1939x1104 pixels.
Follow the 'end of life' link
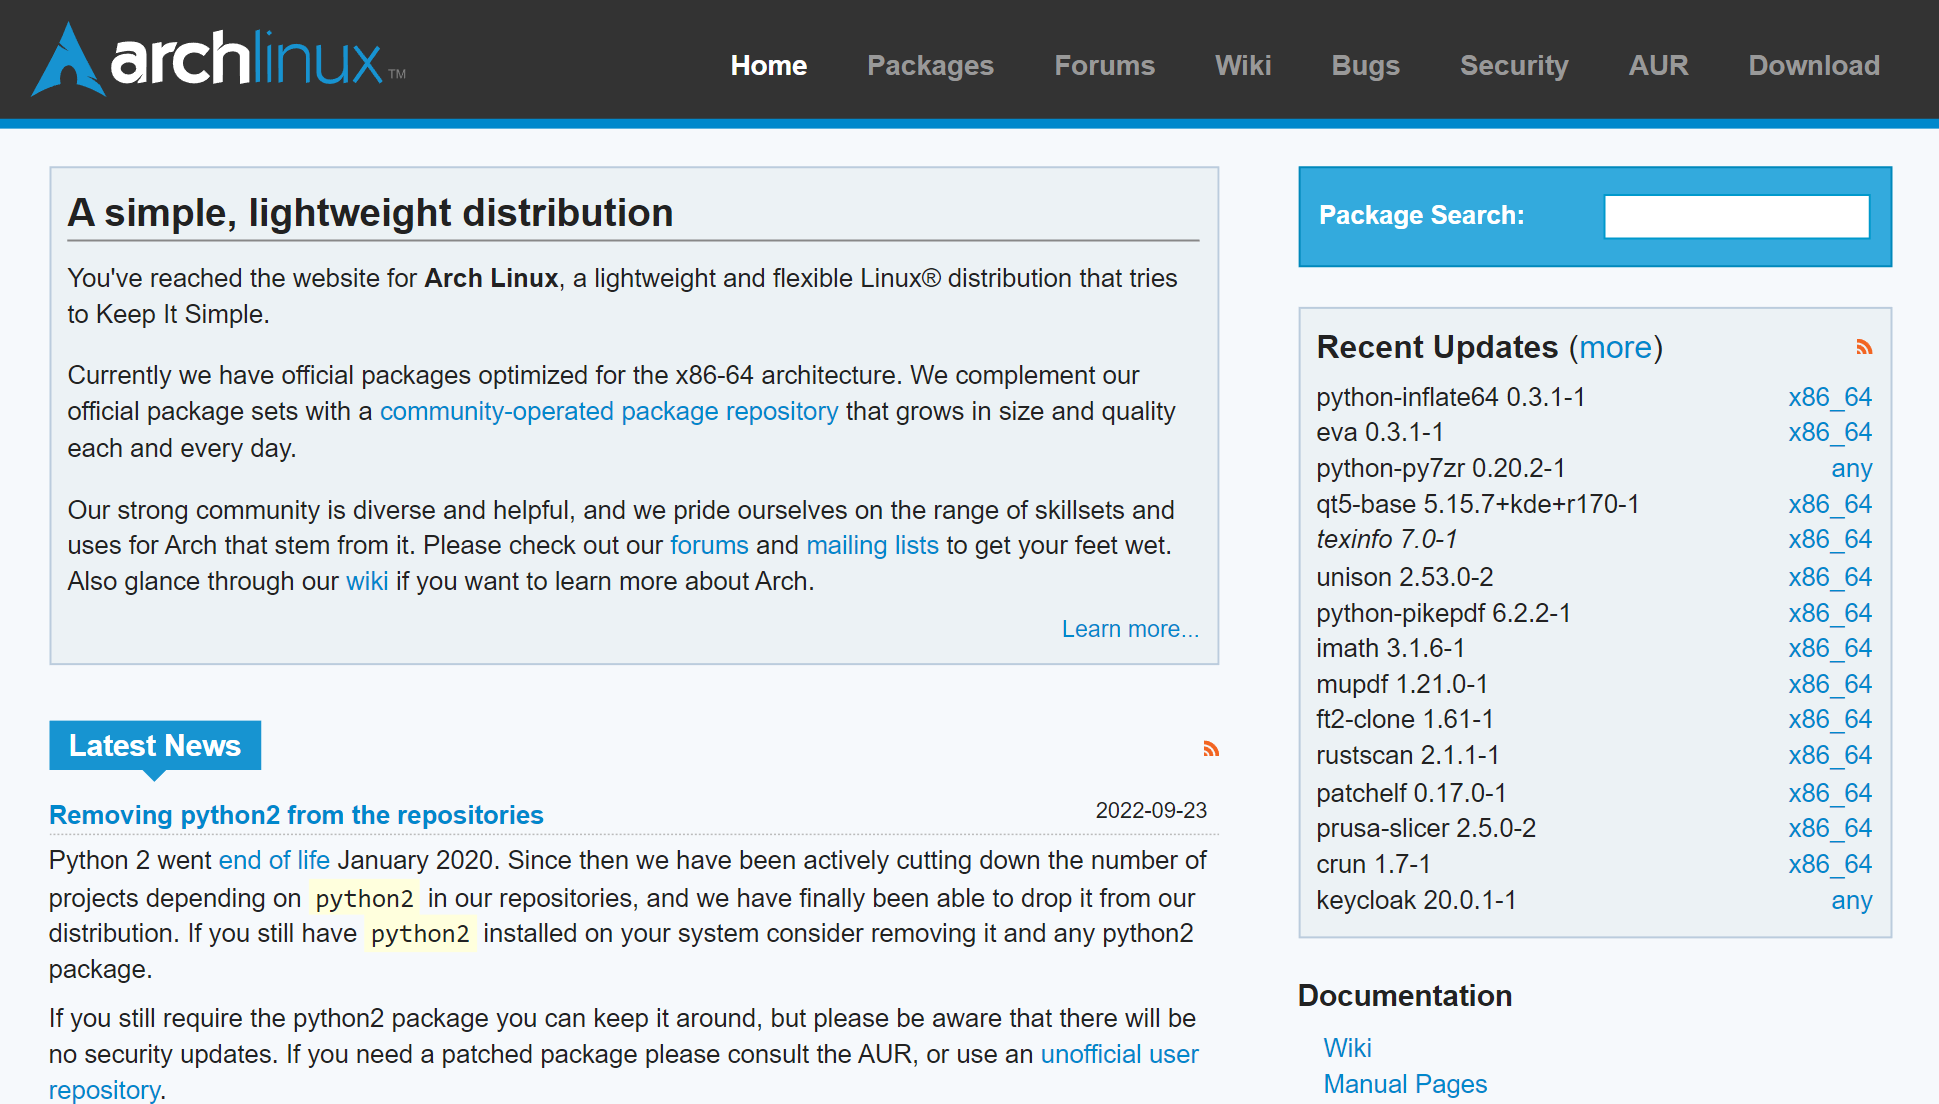coord(274,860)
